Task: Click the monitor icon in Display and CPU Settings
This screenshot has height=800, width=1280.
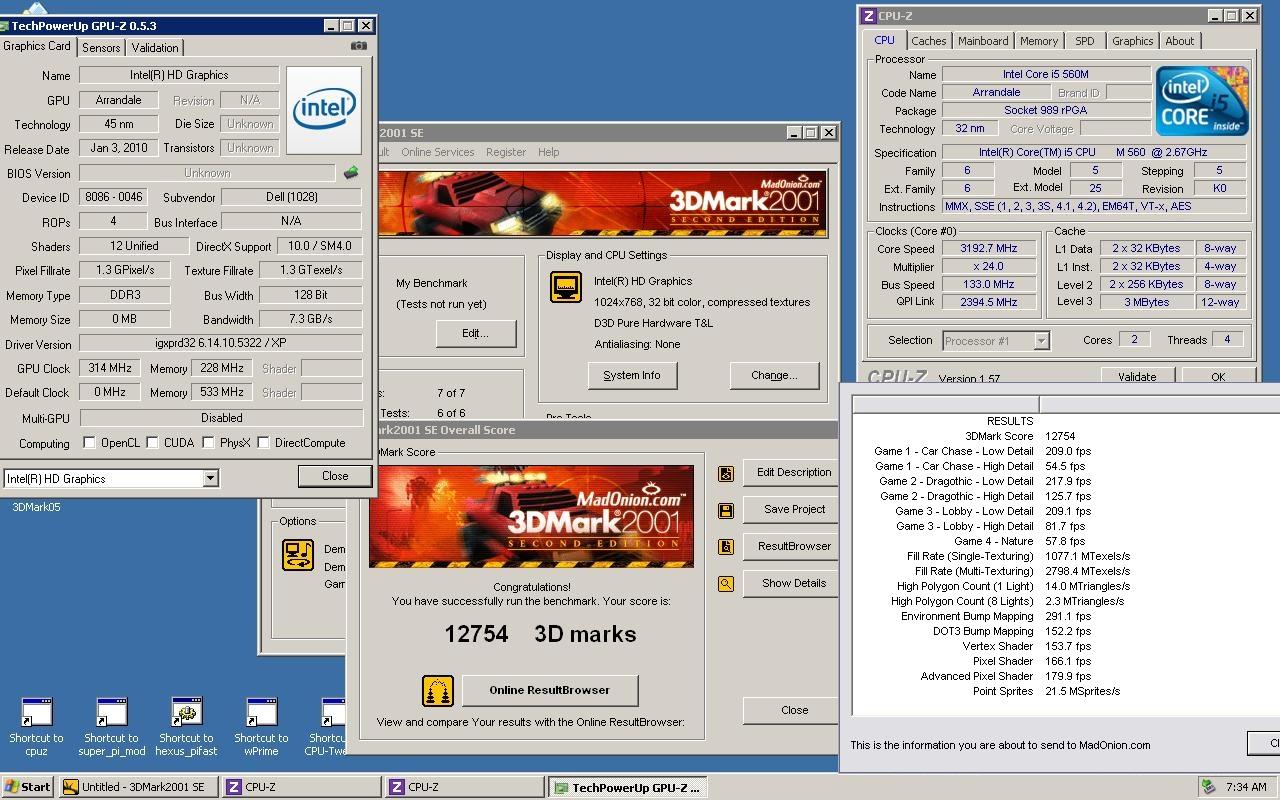Action: pos(566,287)
